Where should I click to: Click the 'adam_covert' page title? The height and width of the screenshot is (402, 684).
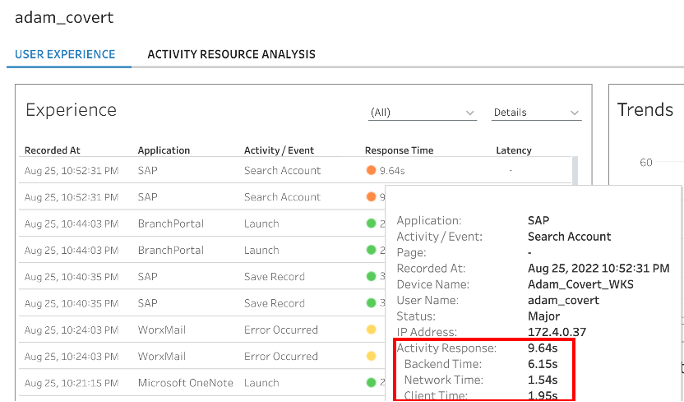tap(64, 17)
